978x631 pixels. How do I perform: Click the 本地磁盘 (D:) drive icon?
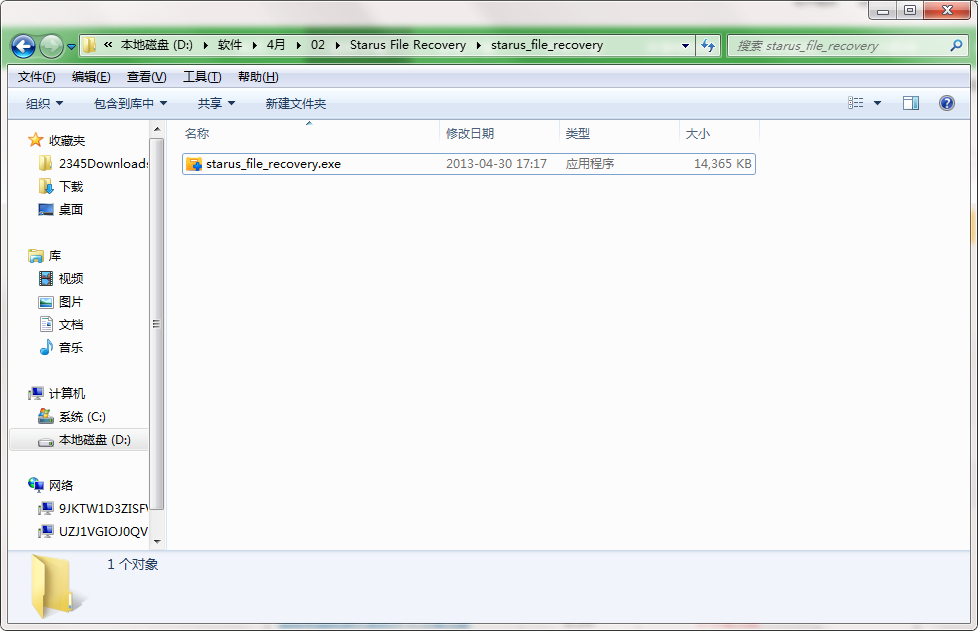[x=46, y=442]
